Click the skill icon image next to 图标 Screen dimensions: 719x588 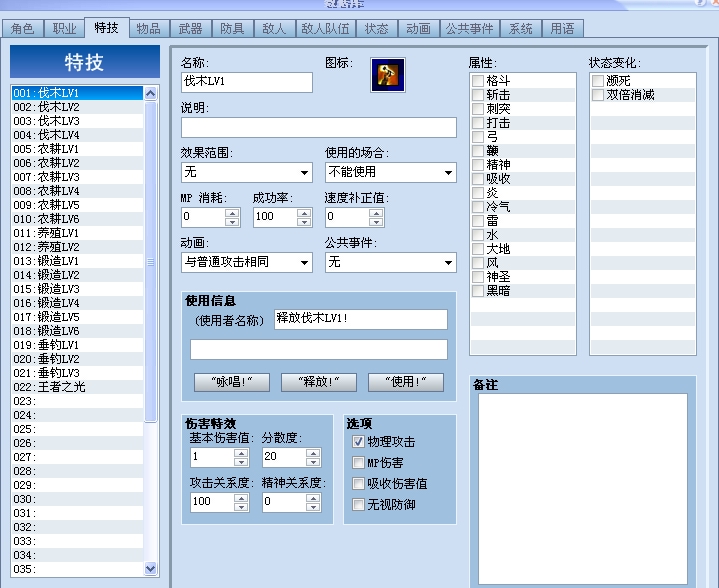tap(388, 75)
